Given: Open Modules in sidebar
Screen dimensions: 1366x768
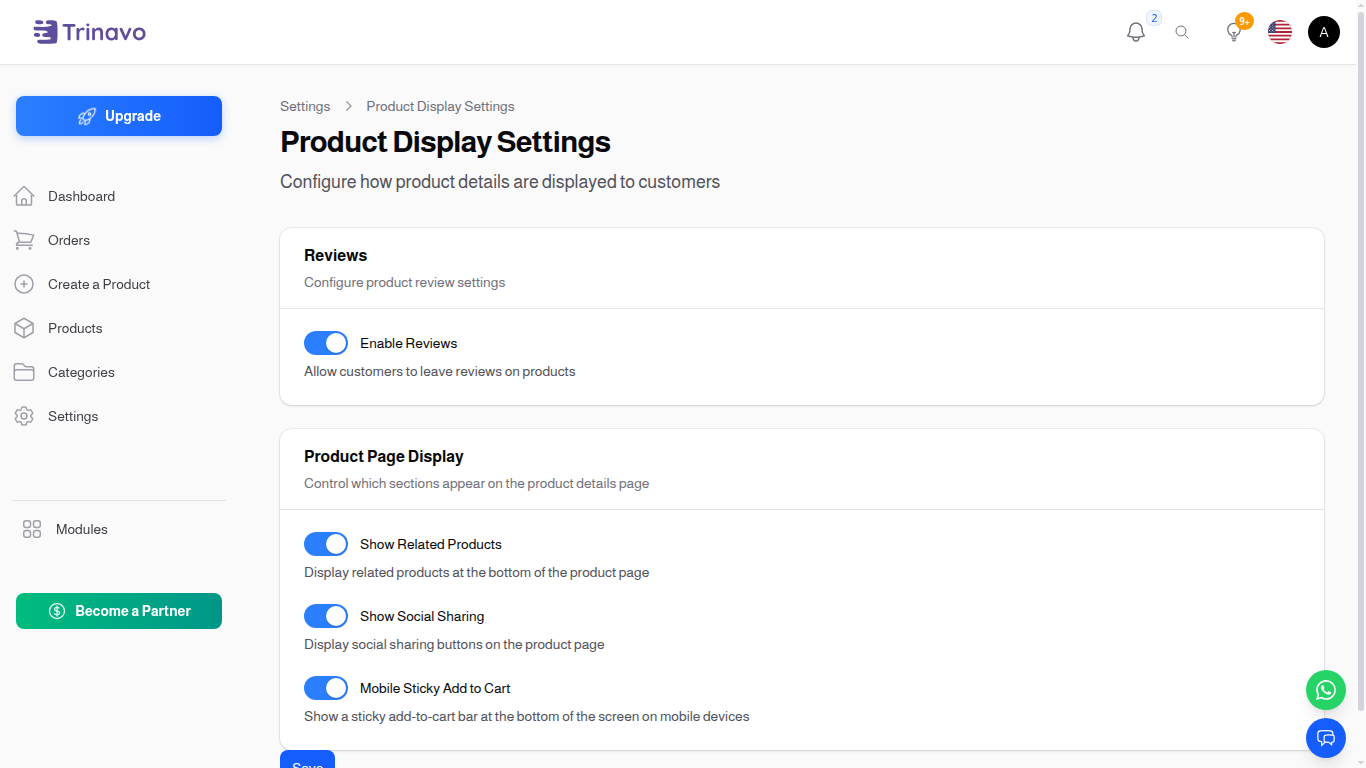Looking at the screenshot, I should coord(82,529).
